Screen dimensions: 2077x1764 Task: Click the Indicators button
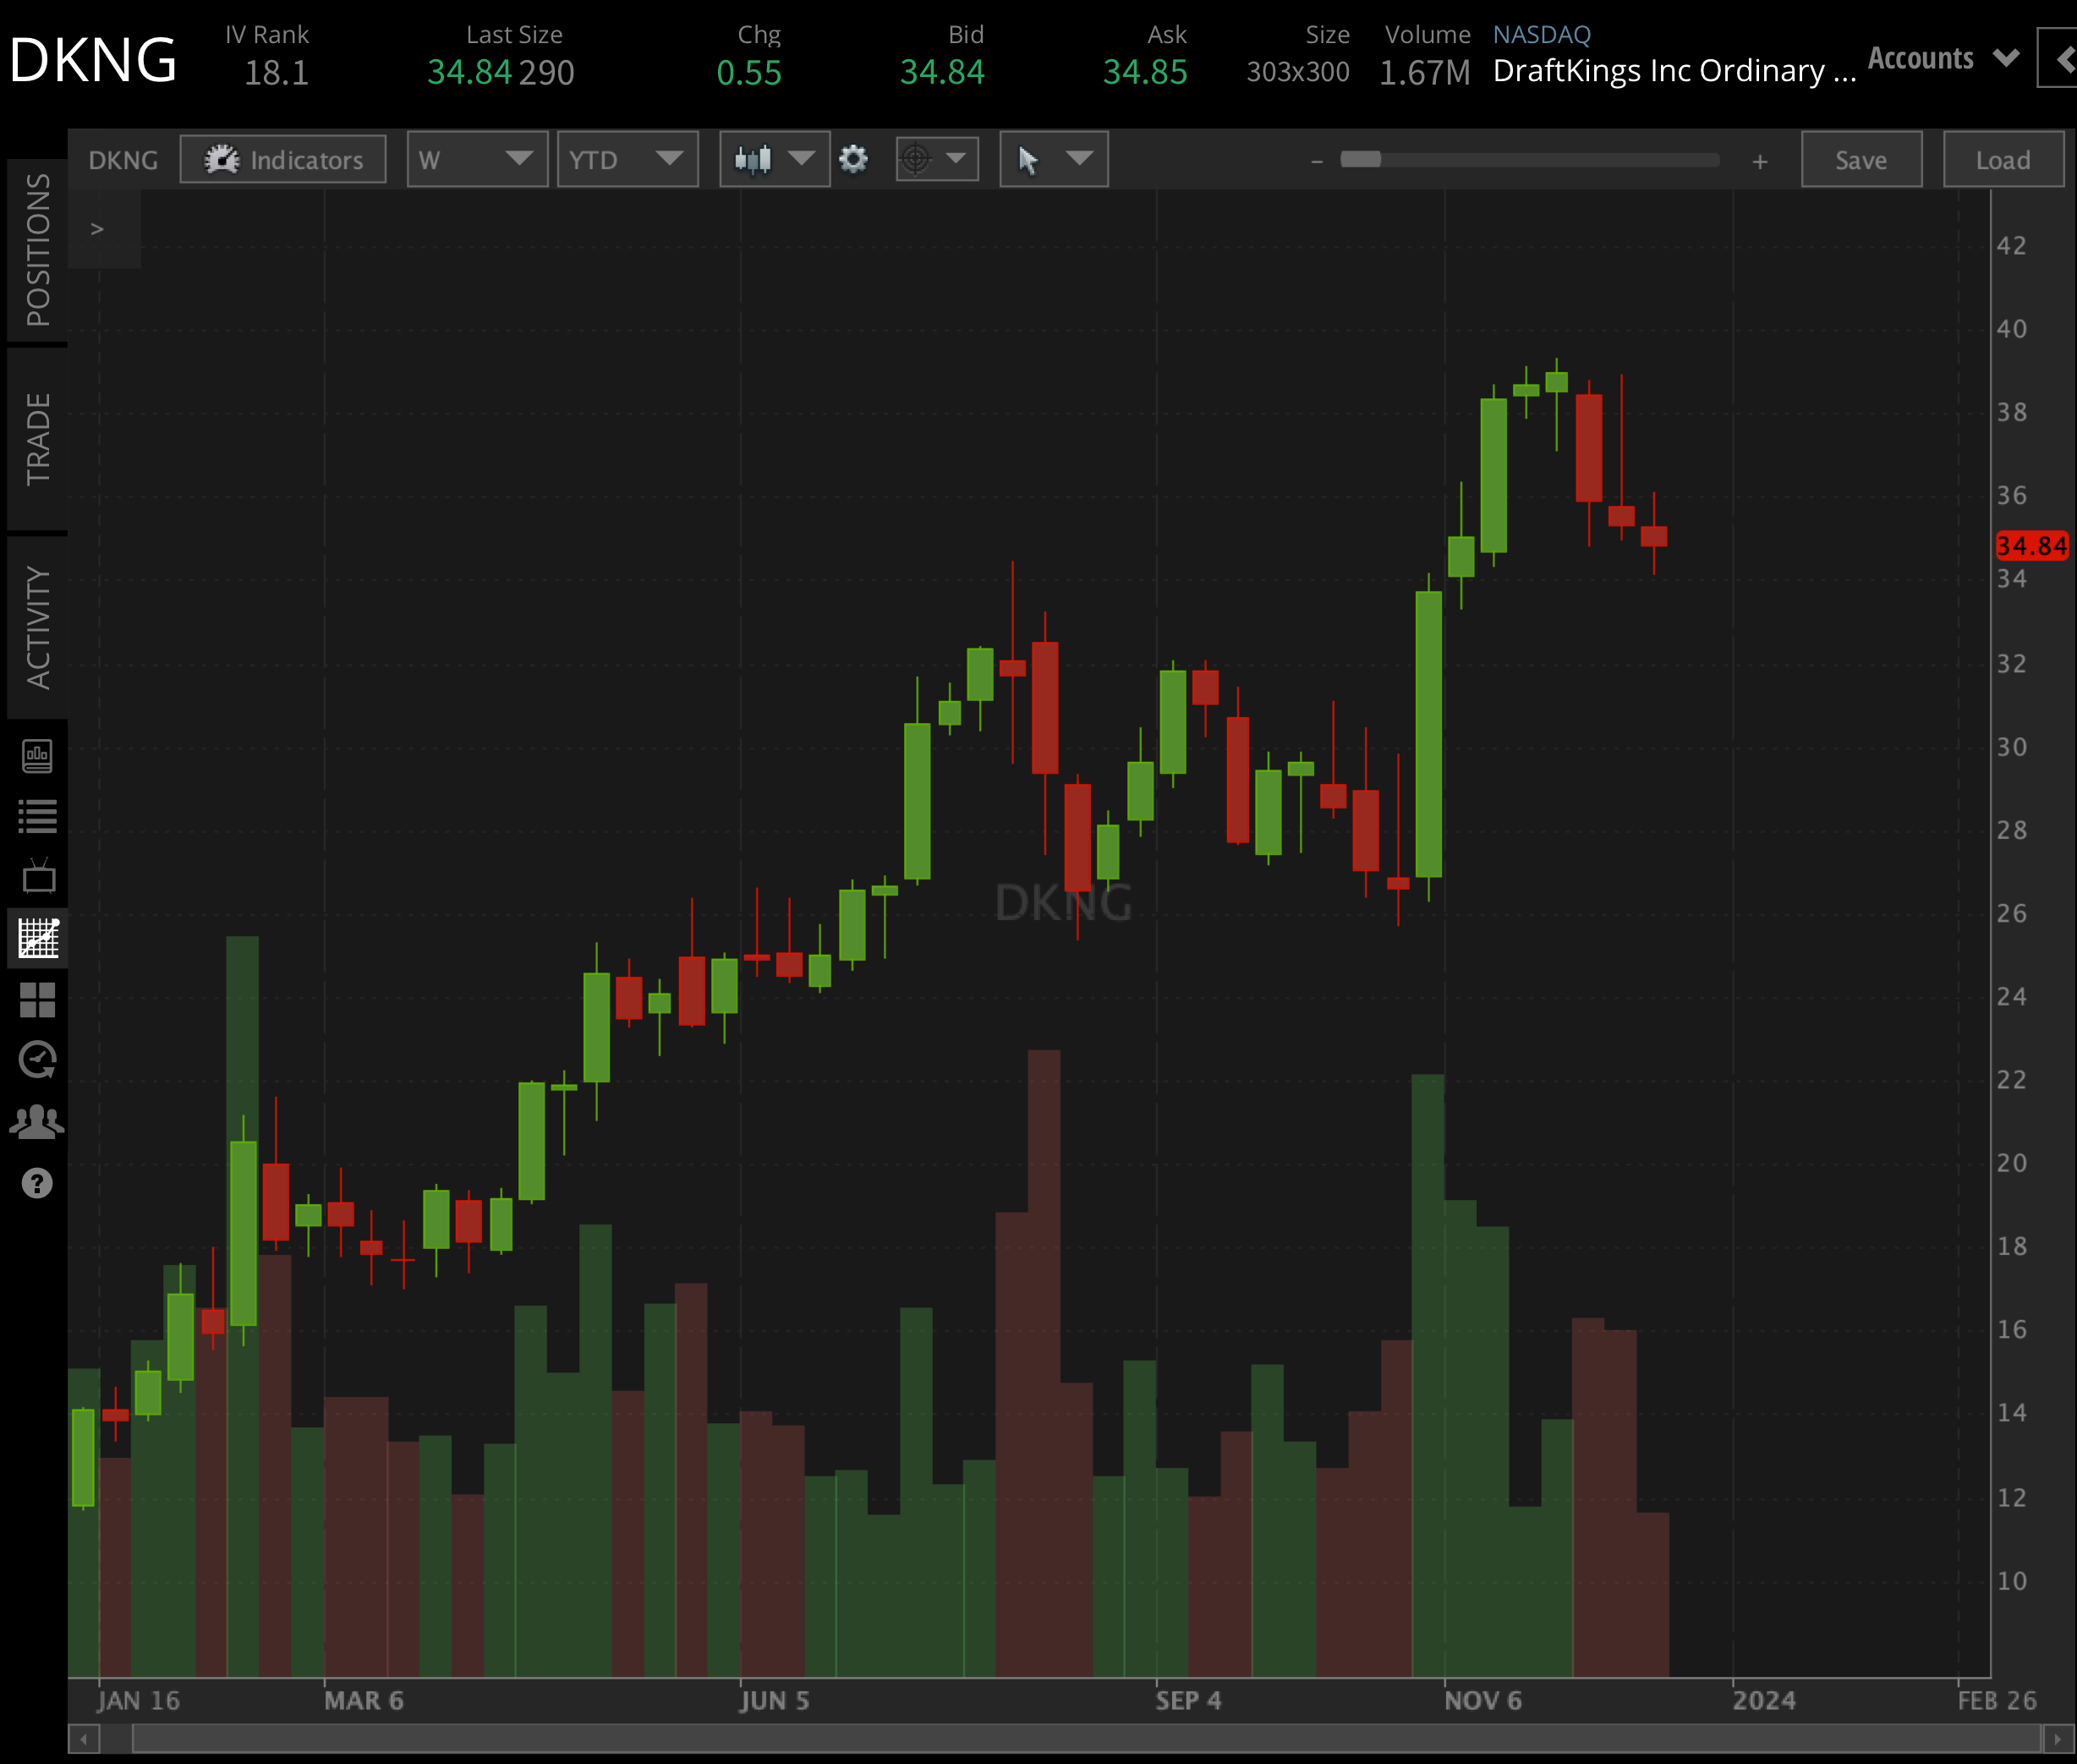(283, 159)
